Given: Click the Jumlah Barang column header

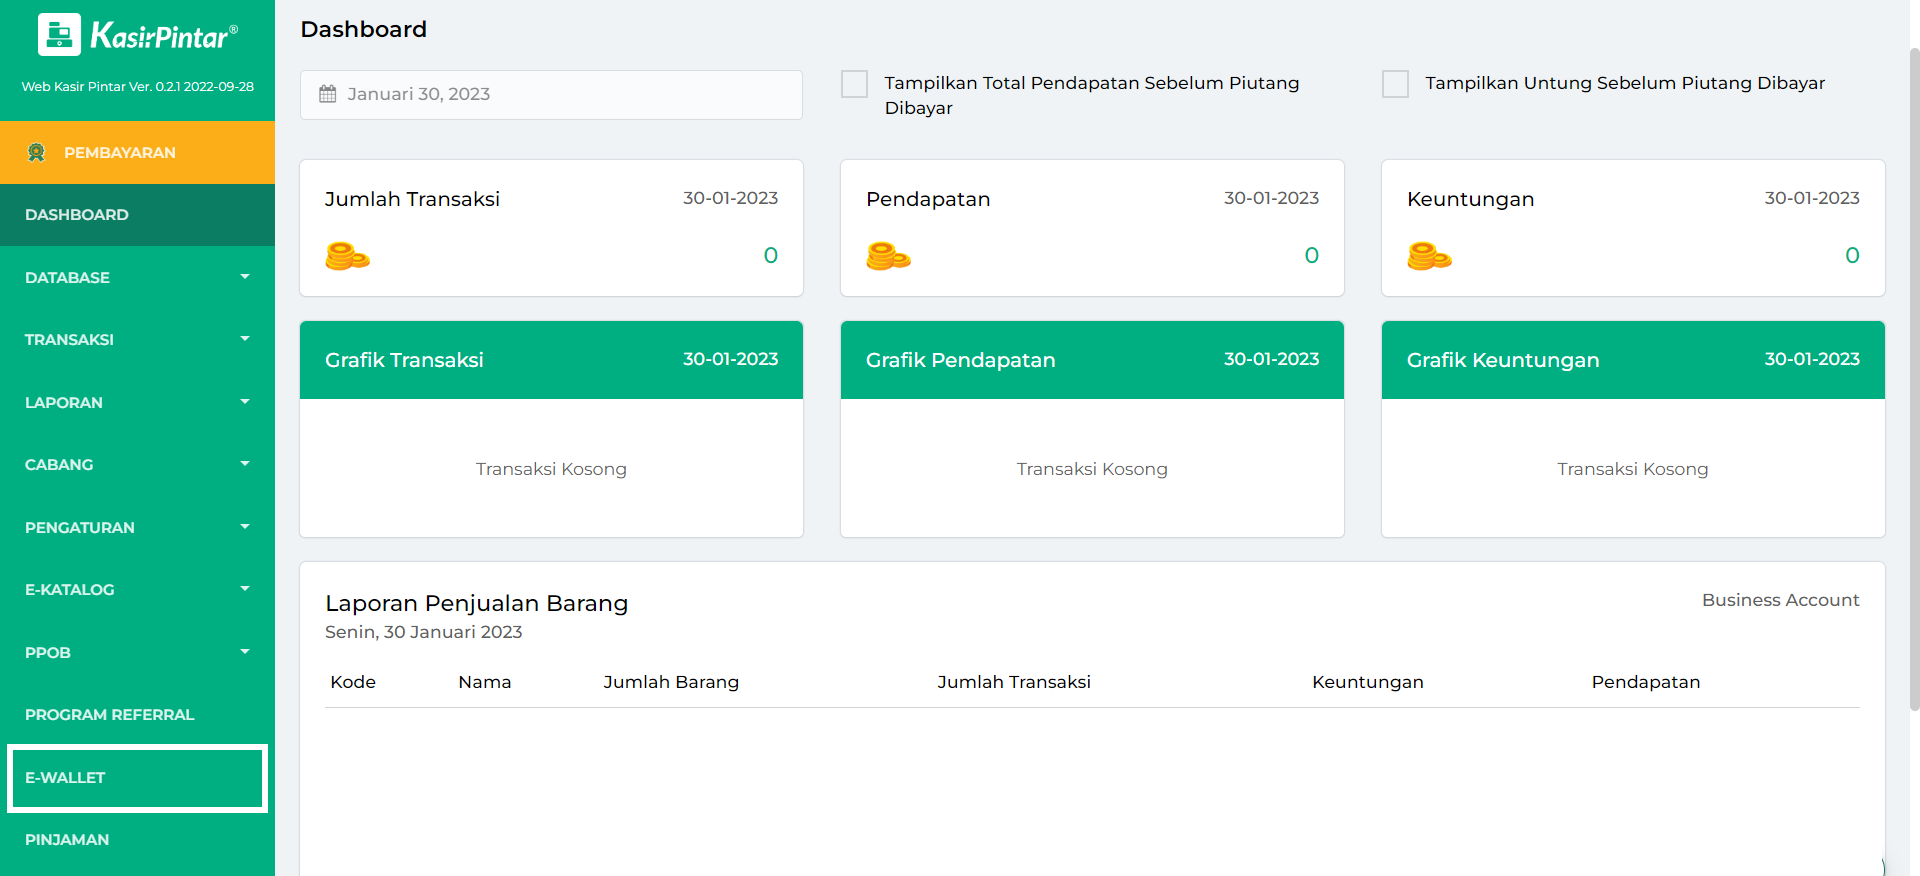Looking at the screenshot, I should point(671,682).
